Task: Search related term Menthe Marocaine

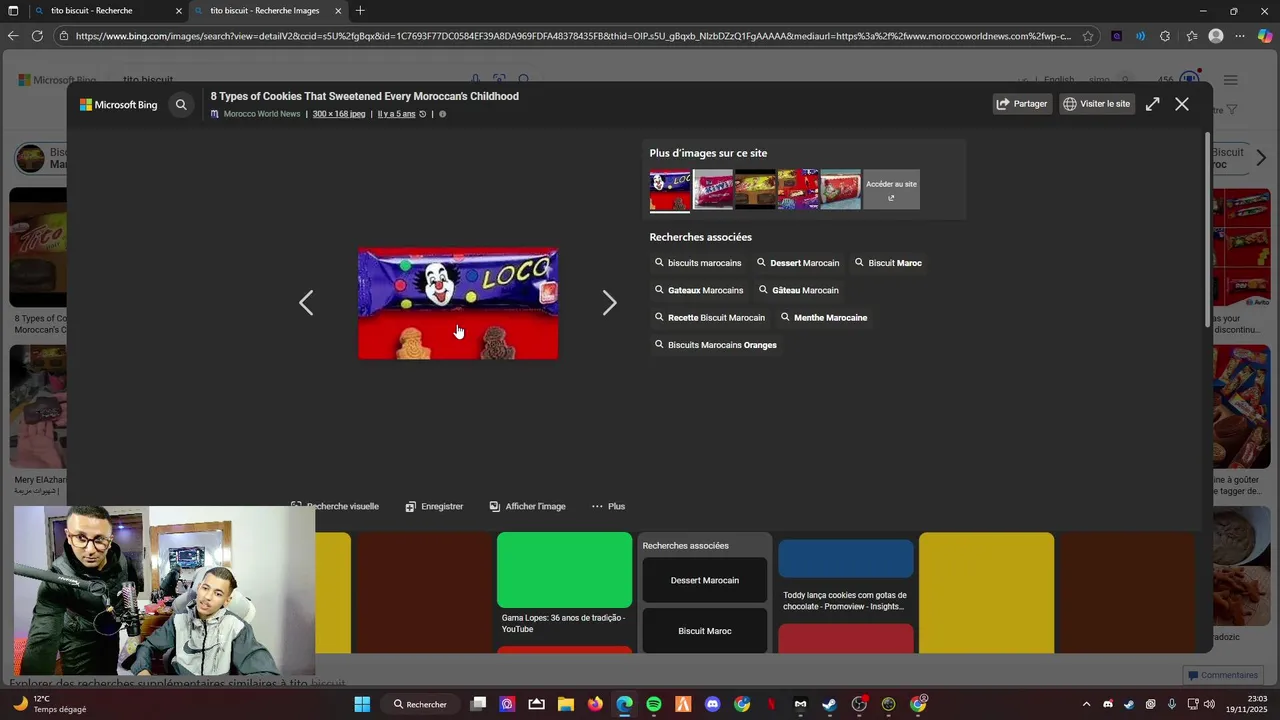Action: click(x=824, y=317)
